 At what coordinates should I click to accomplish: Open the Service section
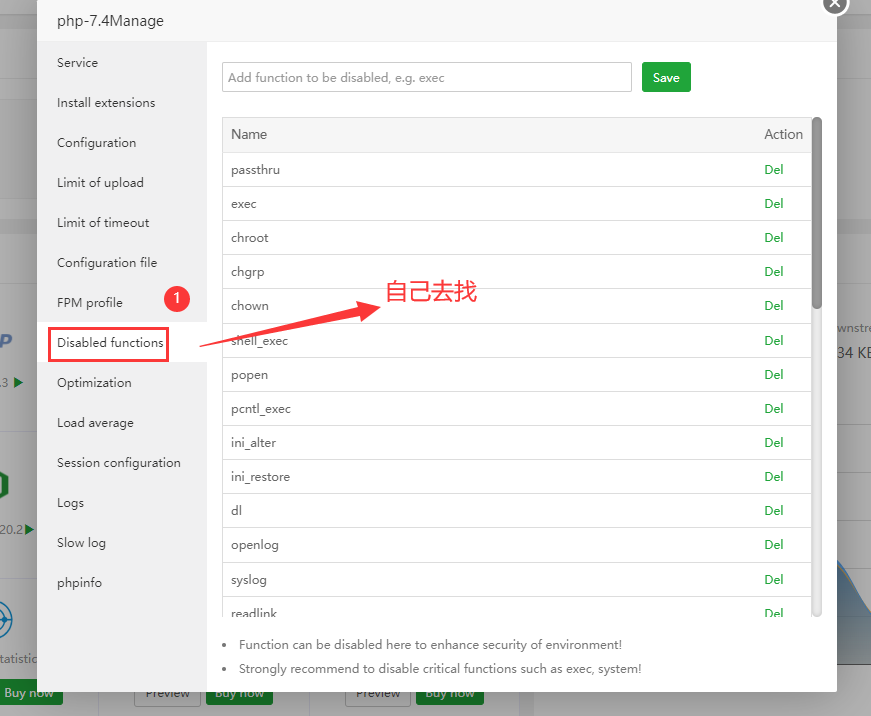tap(77, 63)
